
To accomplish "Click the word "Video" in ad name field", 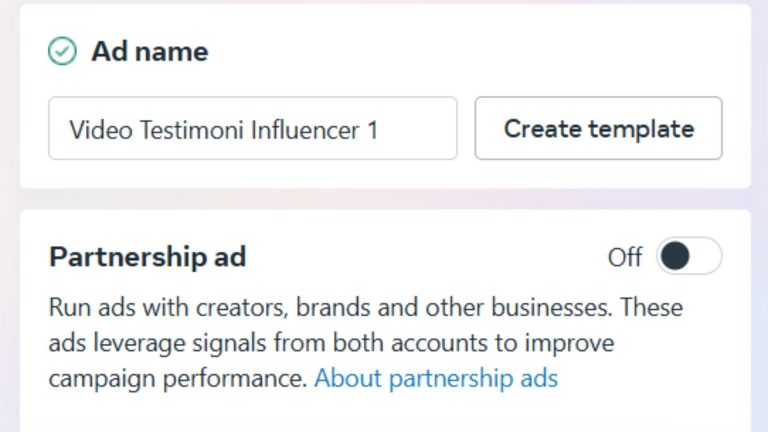I will pos(94,129).
